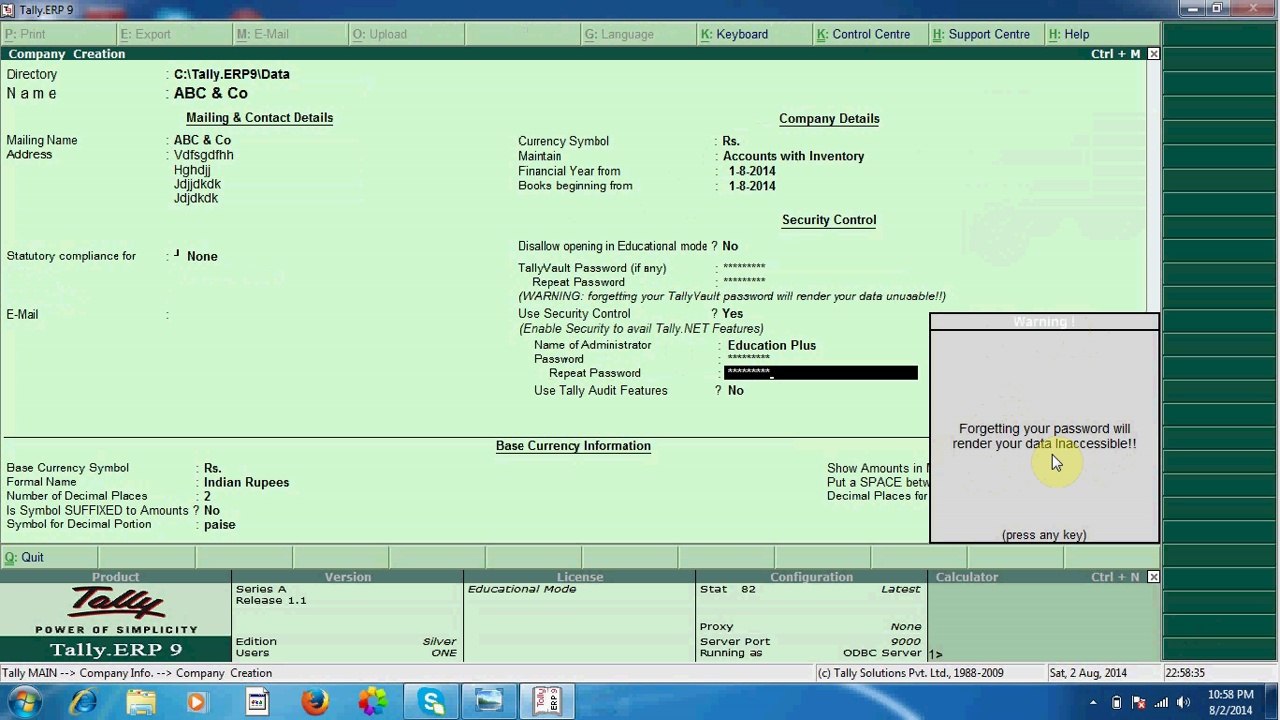1280x720 pixels.
Task: Click address line Vdfsgdfhh
Action: pos(204,155)
